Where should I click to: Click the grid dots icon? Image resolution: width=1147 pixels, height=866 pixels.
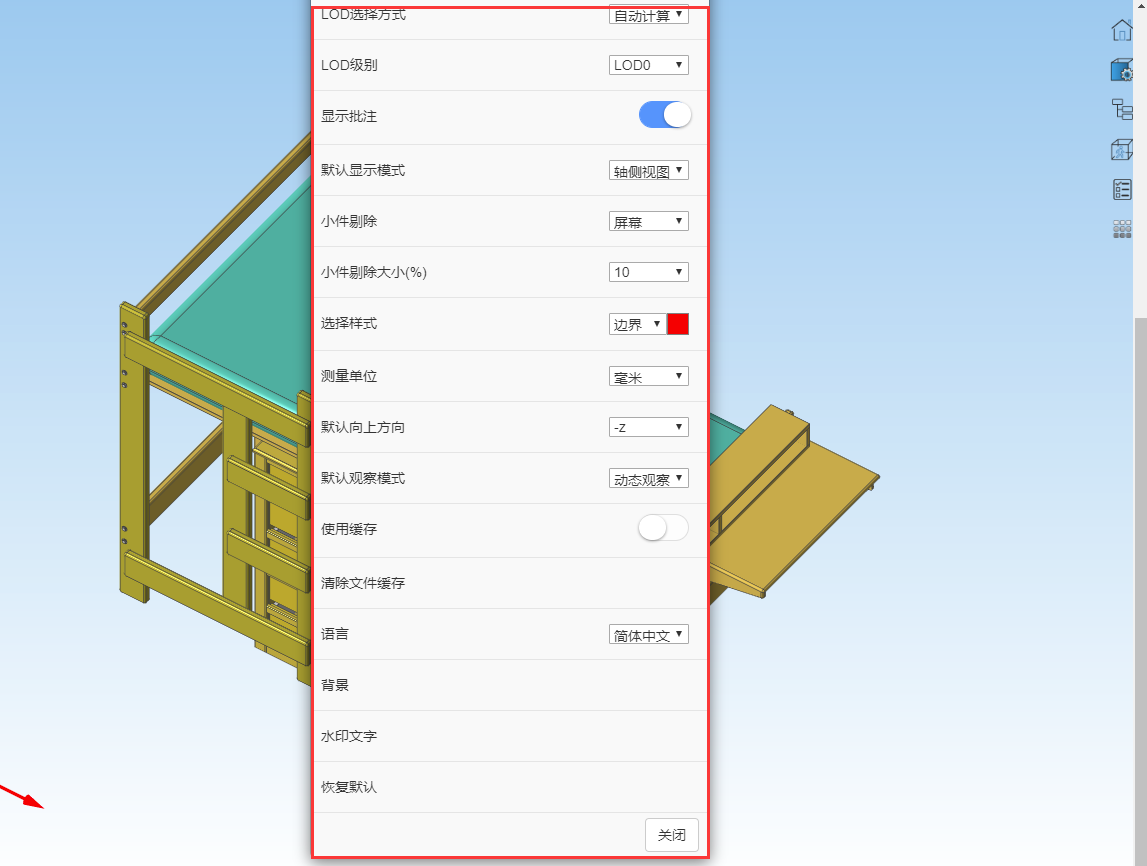(1122, 229)
